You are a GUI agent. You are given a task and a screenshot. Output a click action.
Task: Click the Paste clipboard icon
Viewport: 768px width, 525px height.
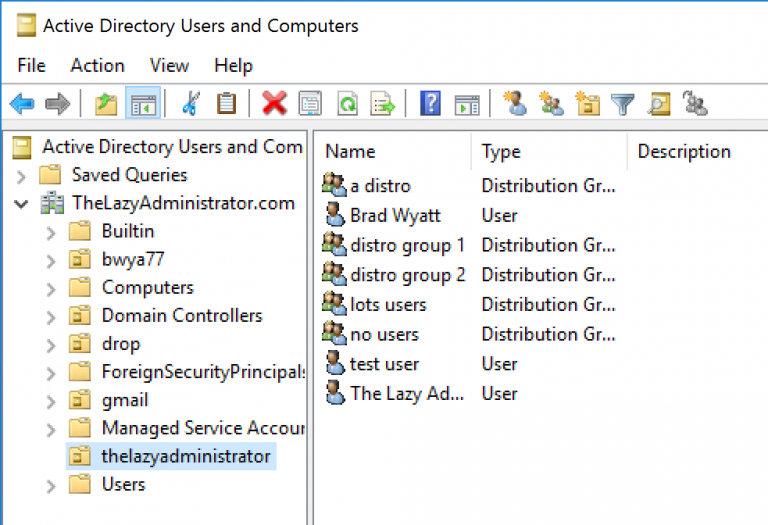(x=226, y=104)
